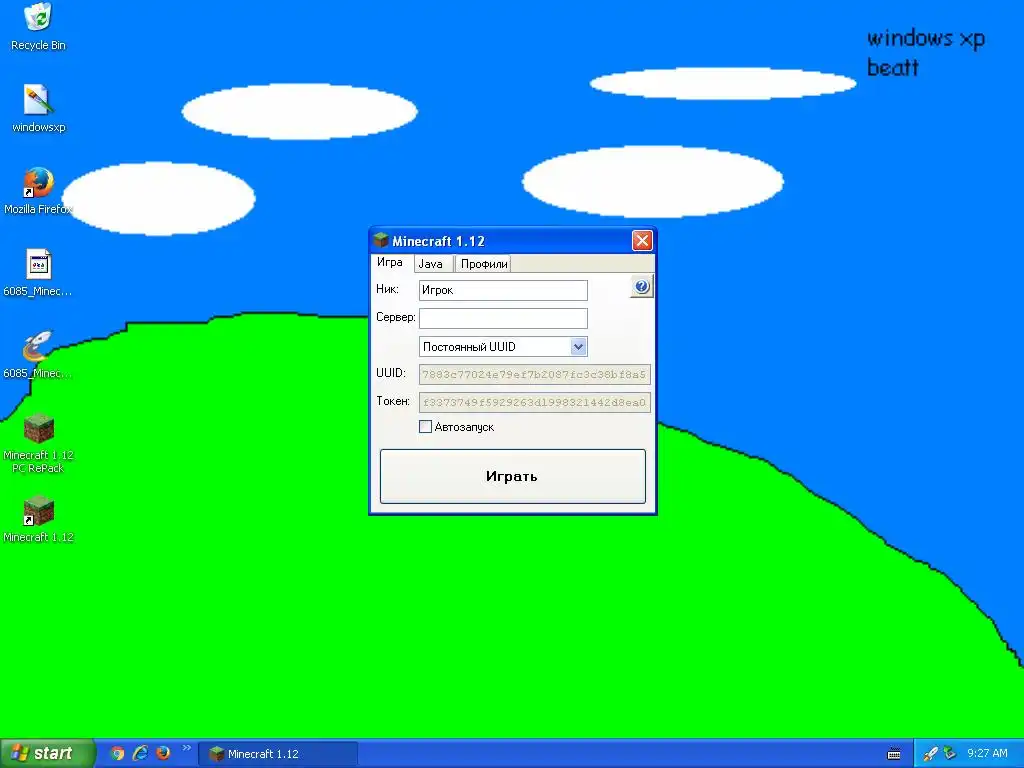Click the Сервер input field
The height and width of the screenshot is (768, 1024).
pos(503,318)
